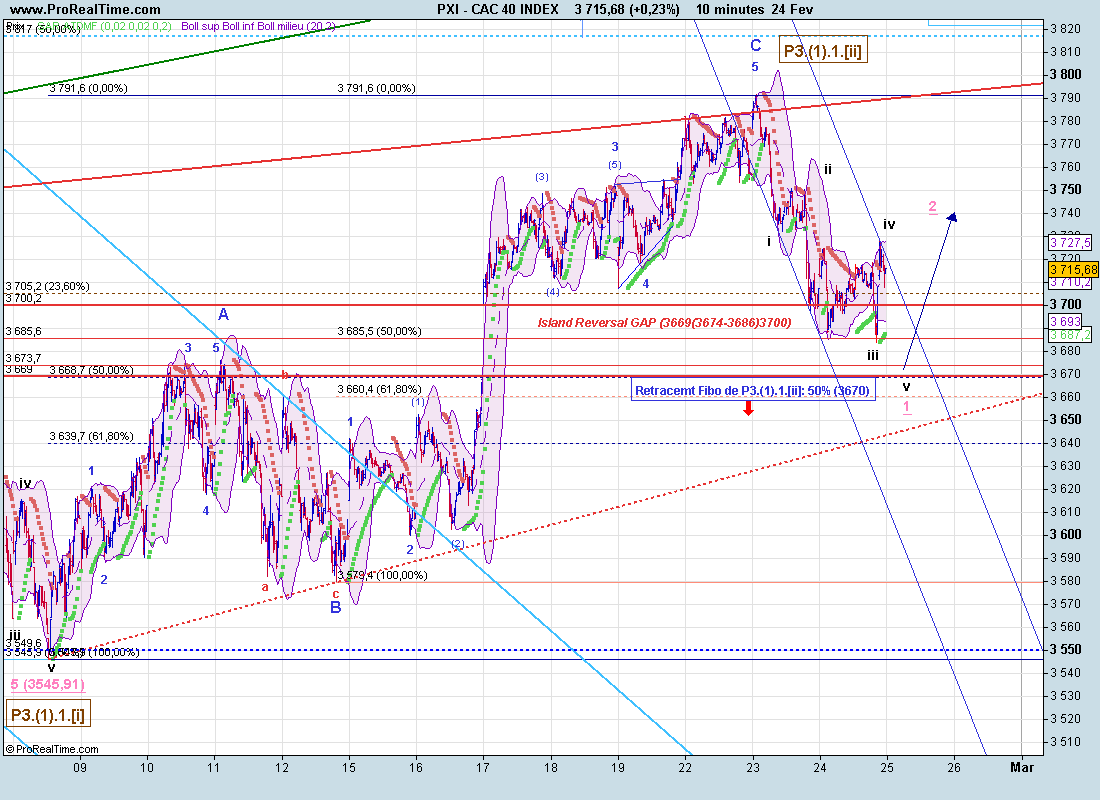Click the 3 549,6 level label
The image size is (1100, 800).
tap(23, 643)
